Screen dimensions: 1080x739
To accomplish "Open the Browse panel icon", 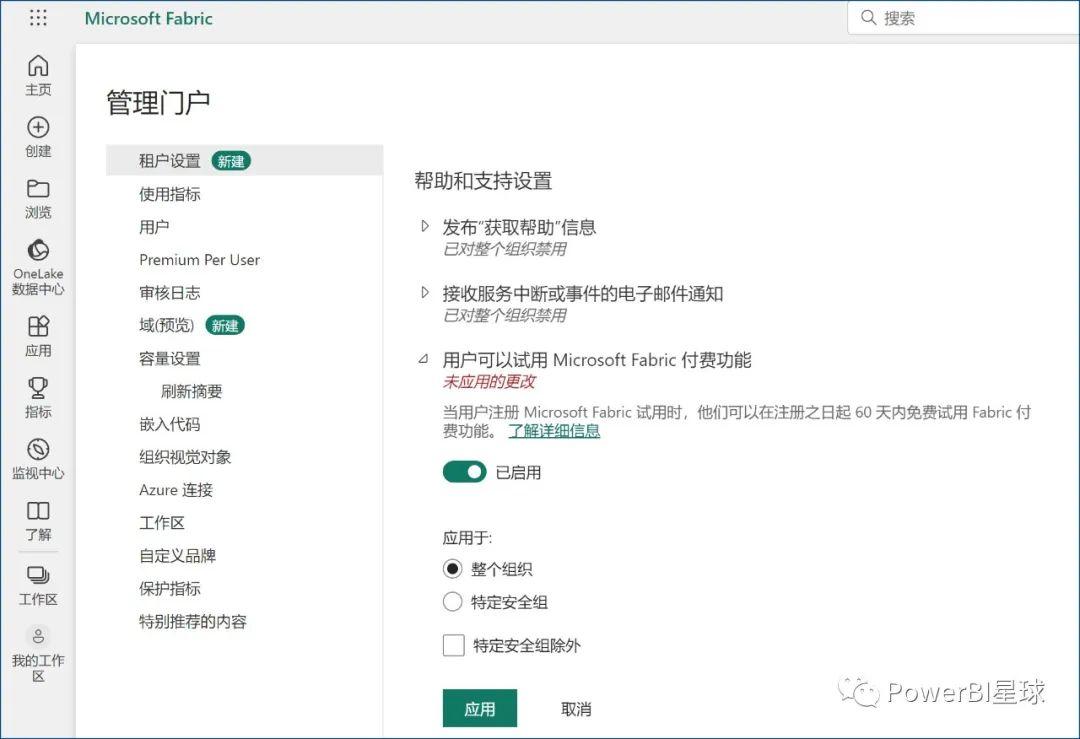I will [x=38, y=195].
